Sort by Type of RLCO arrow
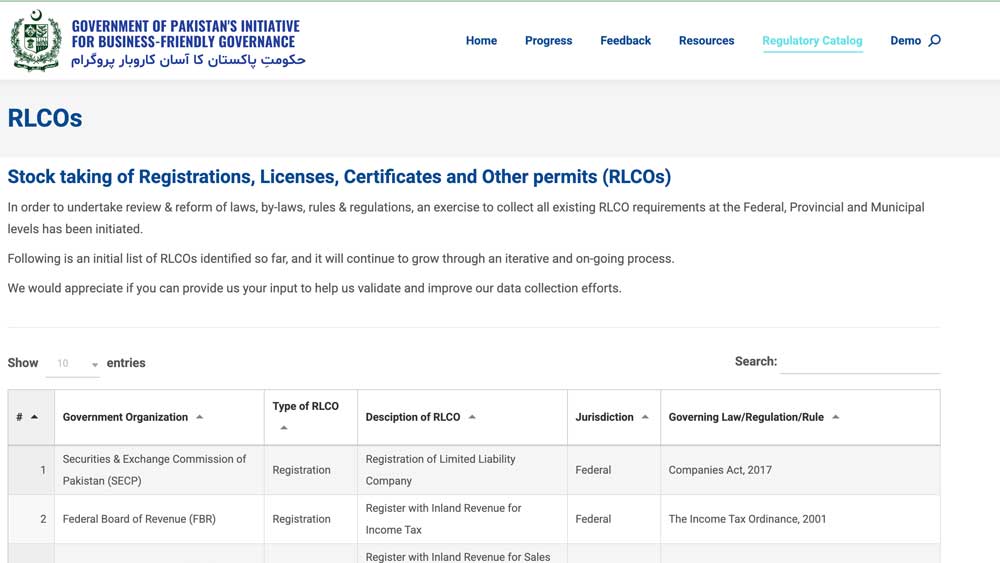 click(284, 428)
